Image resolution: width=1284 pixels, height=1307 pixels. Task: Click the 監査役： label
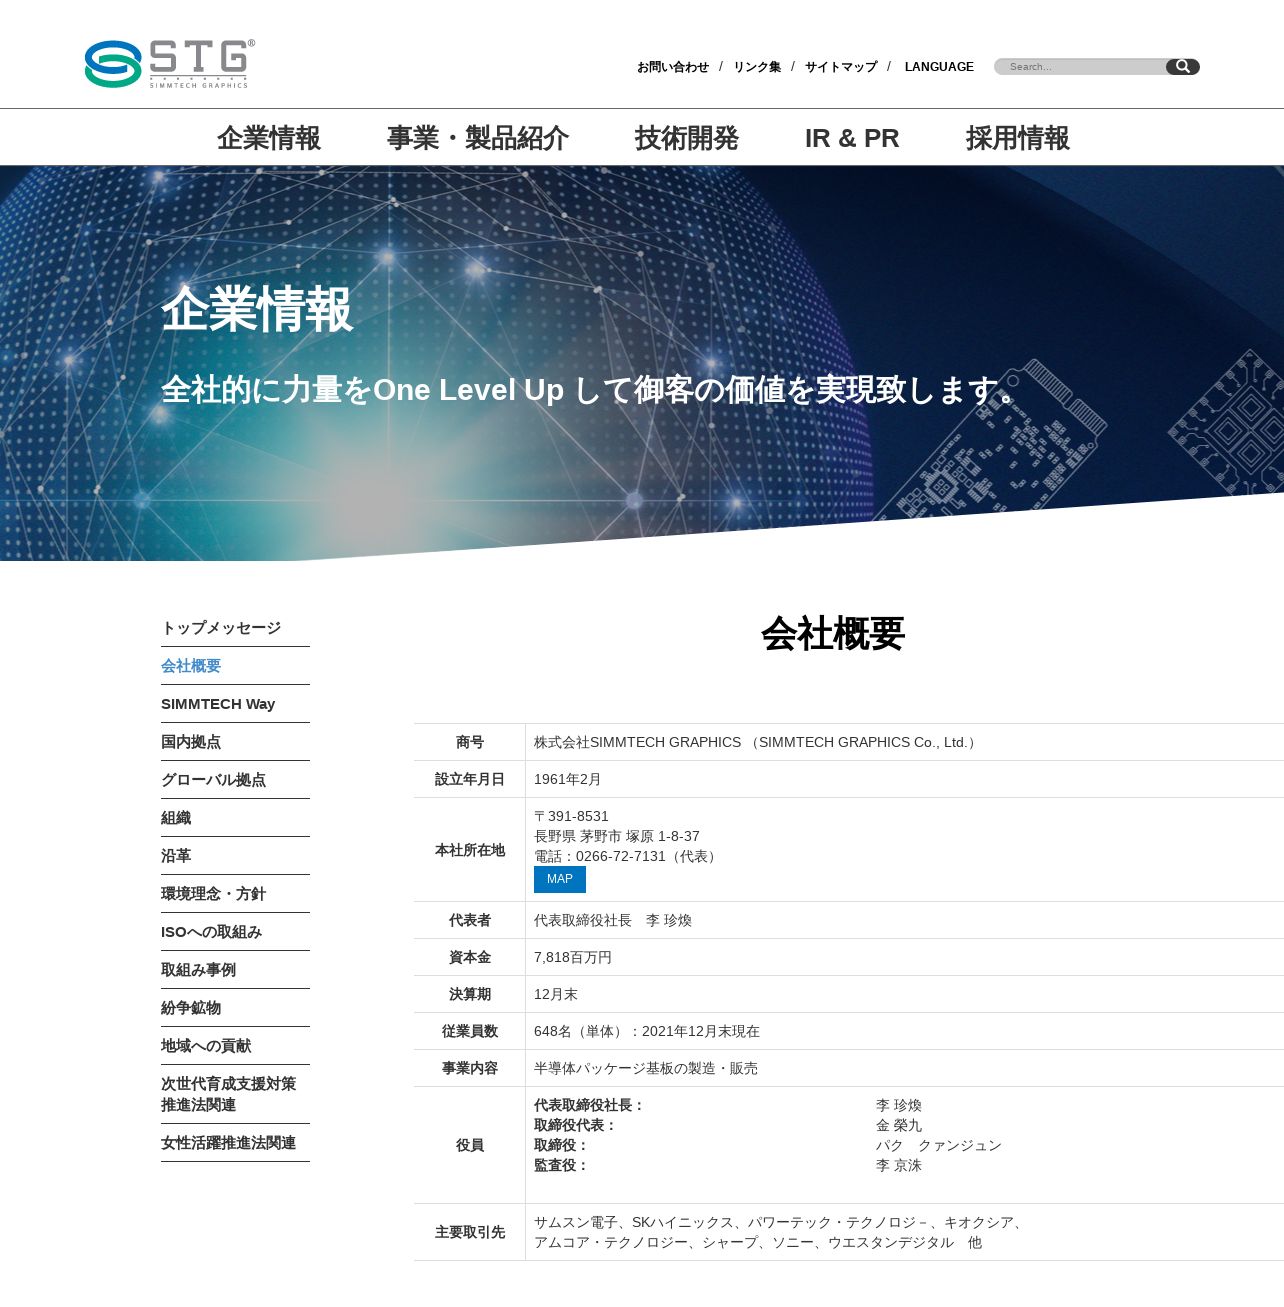[562, 1165]
